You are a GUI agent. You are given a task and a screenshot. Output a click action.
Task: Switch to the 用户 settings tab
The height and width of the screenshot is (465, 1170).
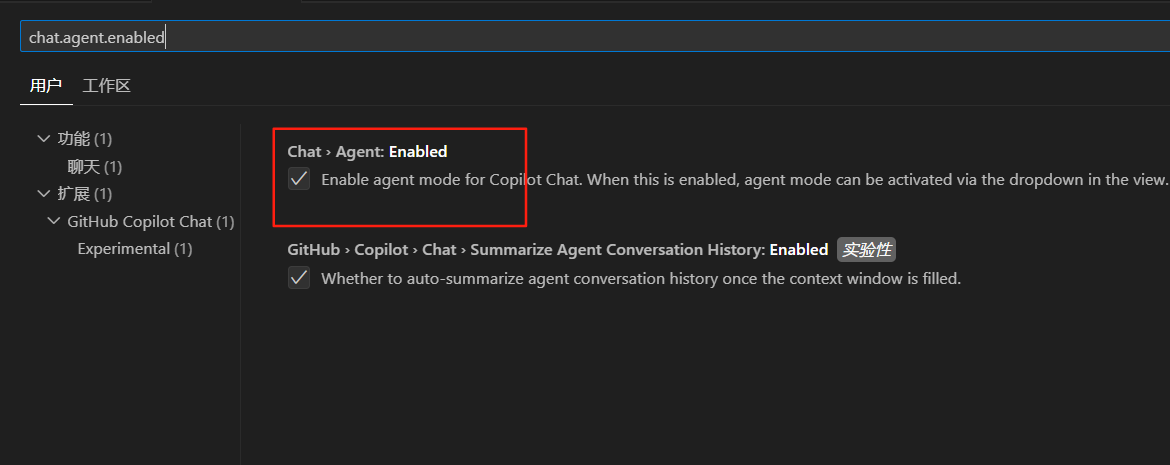(x=46, y=86)
